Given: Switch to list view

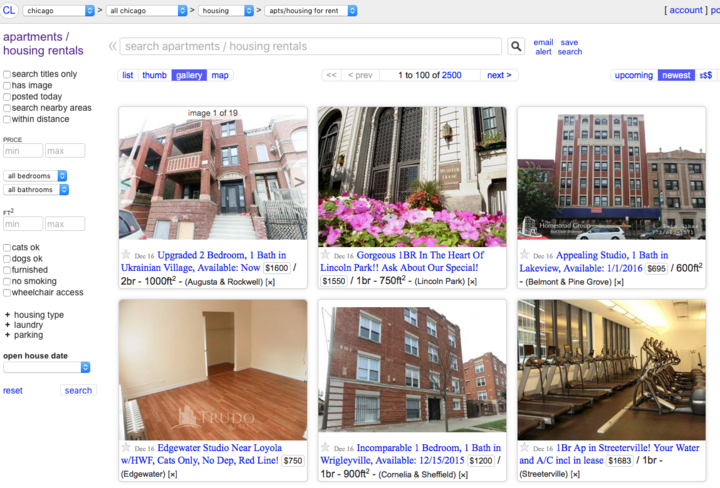Looking at the screenshot, I should click(x=128, y=75).
